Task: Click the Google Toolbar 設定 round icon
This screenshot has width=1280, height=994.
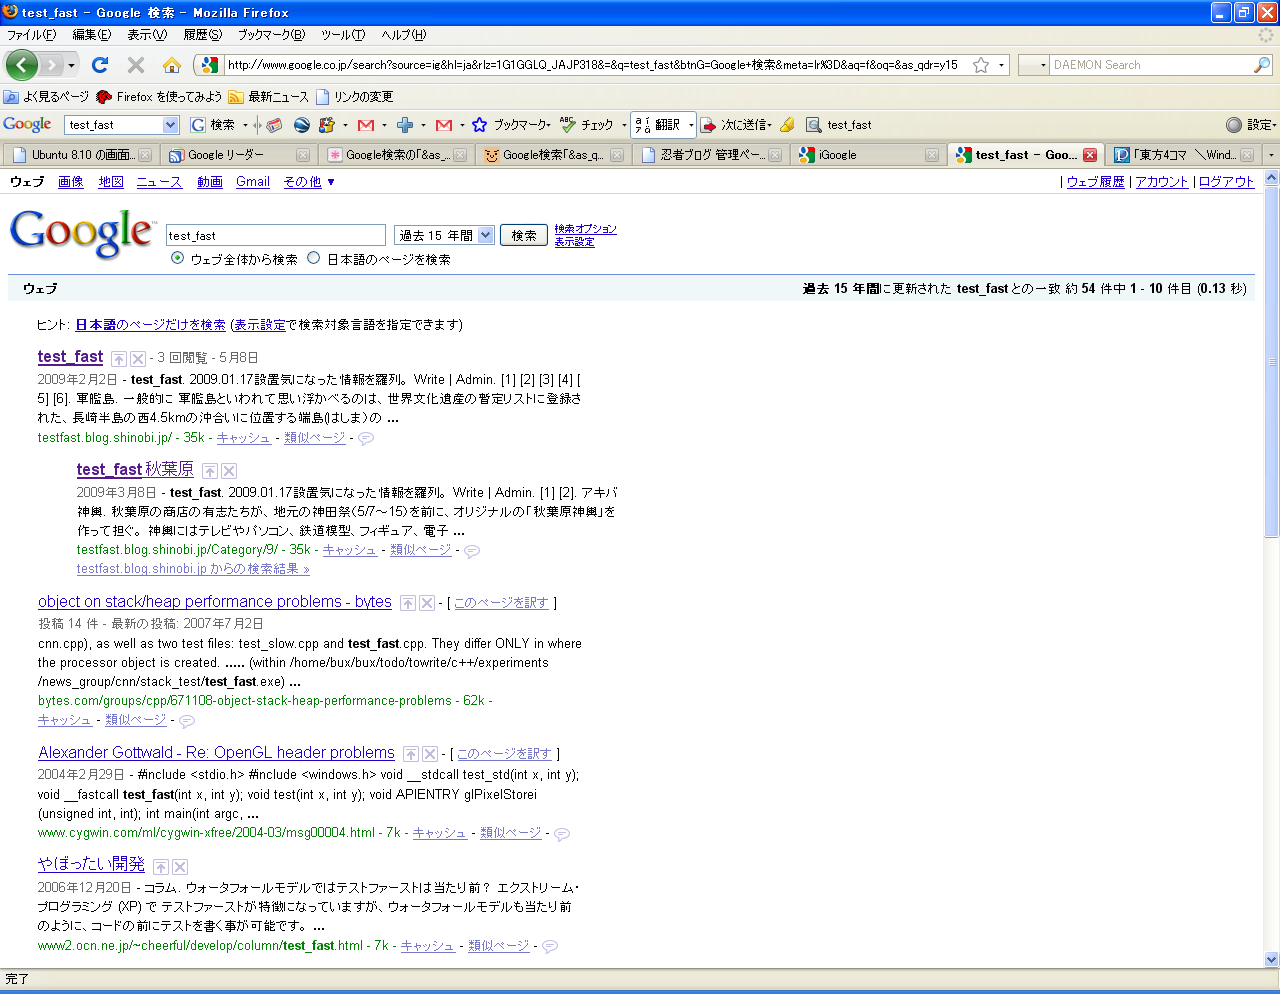Action: [1234, 125]
